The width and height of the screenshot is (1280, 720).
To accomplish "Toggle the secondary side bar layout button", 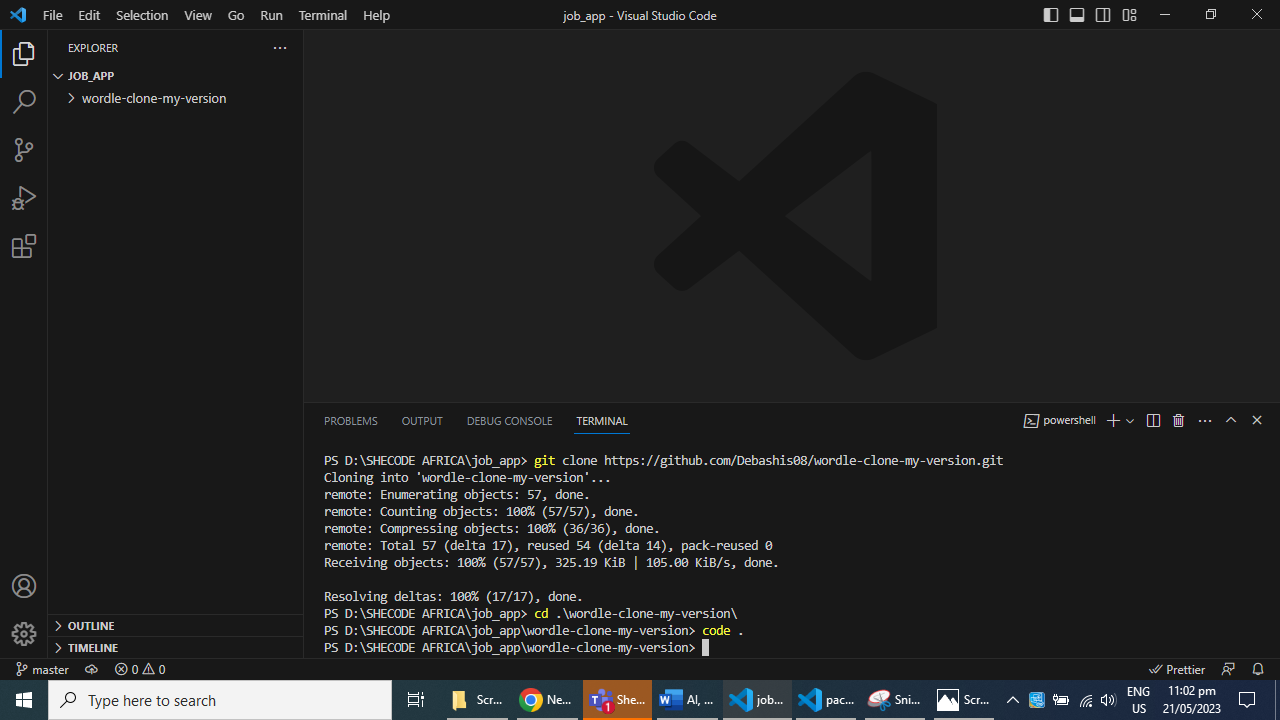I will (1103, 15).
